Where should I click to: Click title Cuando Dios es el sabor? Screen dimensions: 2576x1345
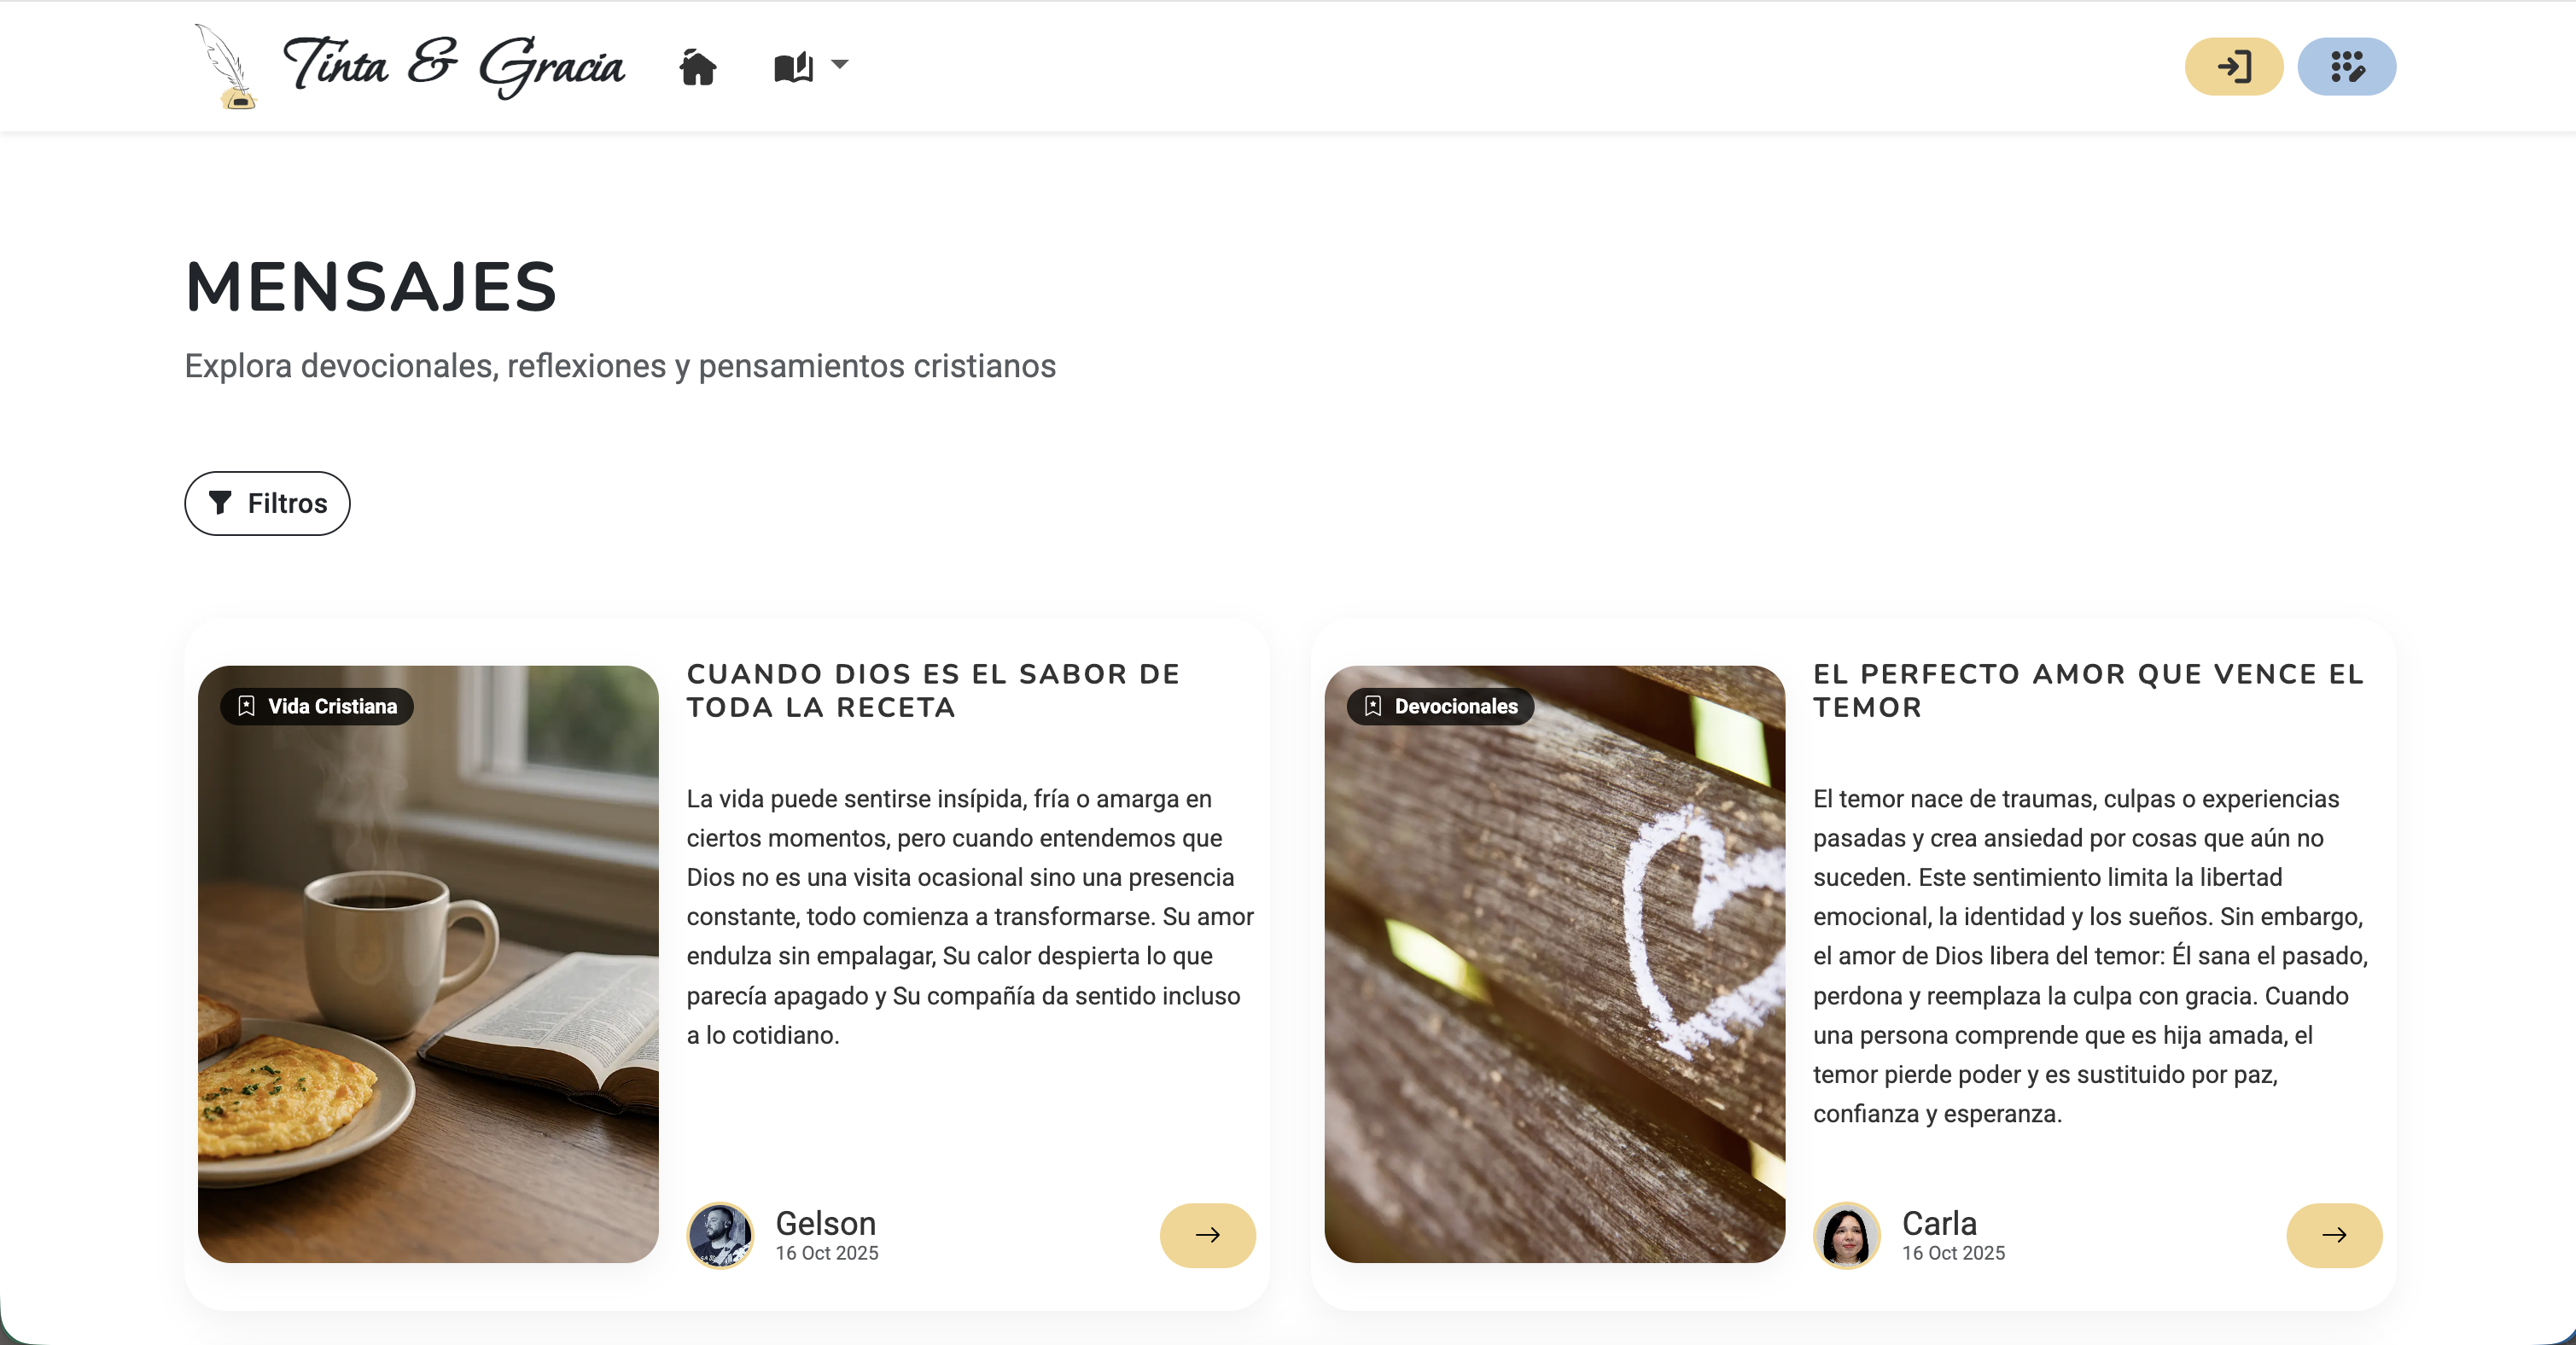pos(933,690)
